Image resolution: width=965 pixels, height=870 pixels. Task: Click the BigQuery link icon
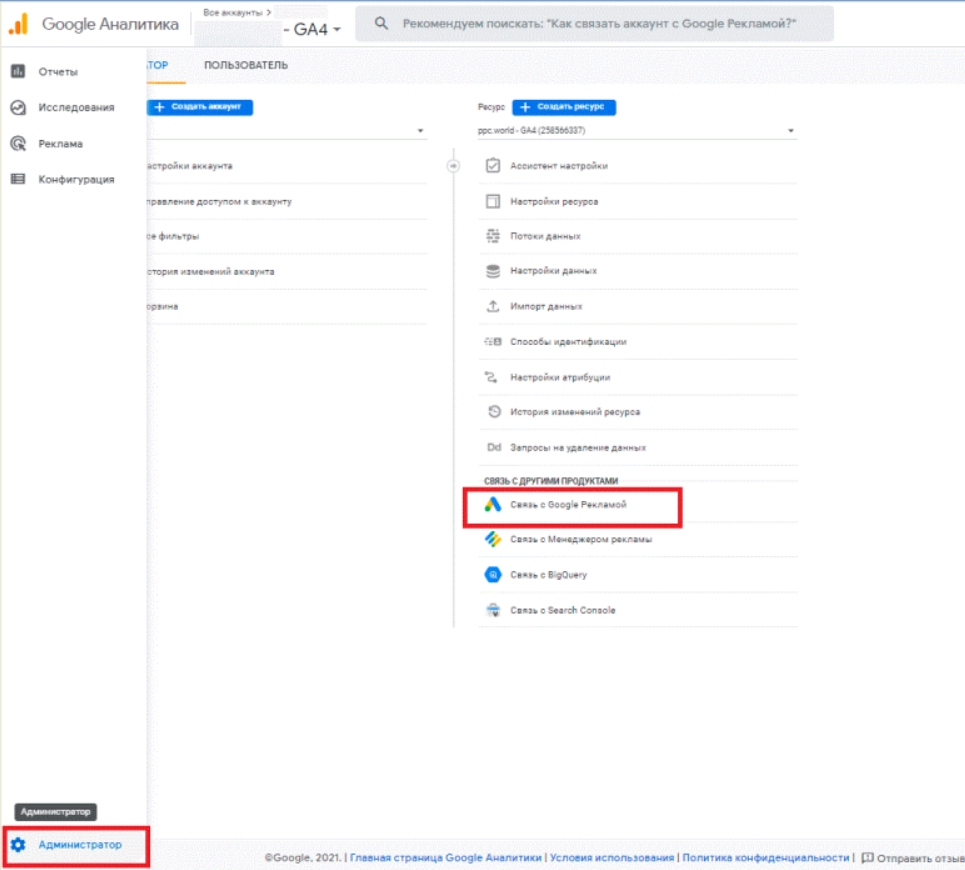coord(492,575)
